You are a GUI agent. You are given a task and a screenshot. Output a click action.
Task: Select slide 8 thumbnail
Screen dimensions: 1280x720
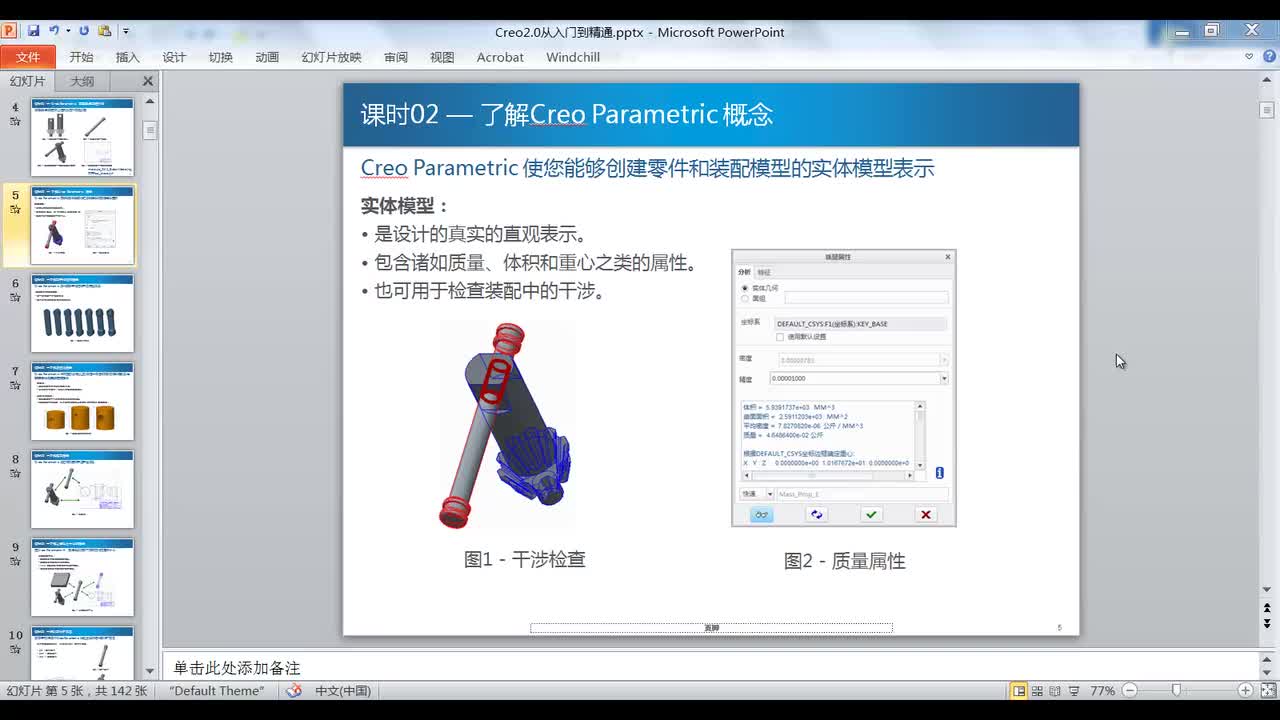[82, 489]
